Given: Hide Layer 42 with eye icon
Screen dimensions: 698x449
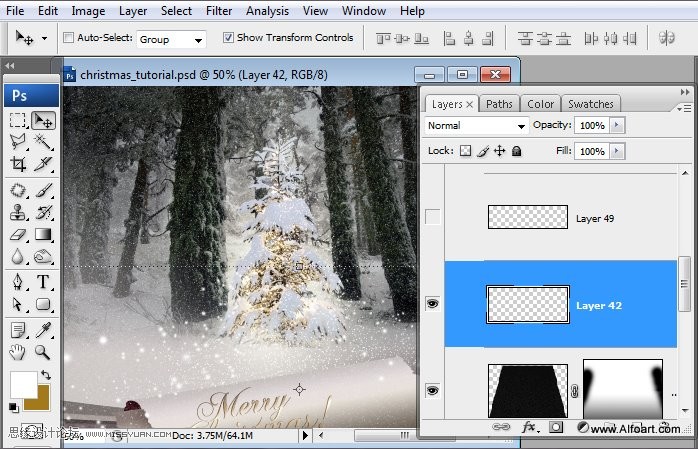Looking at the screenshot, I should click(x=433, y=304).
